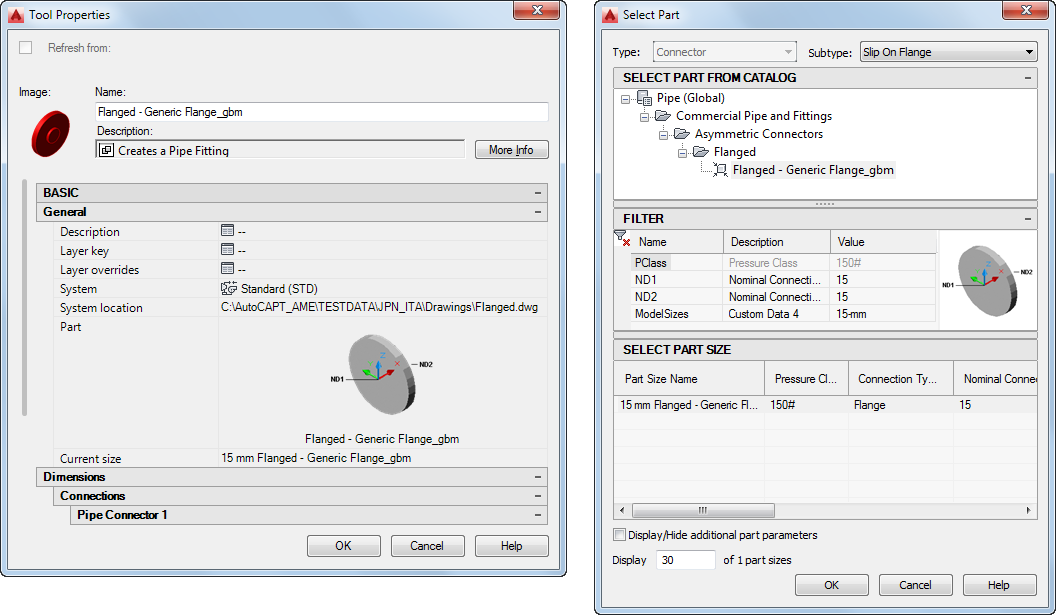Click OK in the Select Part dialog
The image size is (1056, 615).
(832, 585)
